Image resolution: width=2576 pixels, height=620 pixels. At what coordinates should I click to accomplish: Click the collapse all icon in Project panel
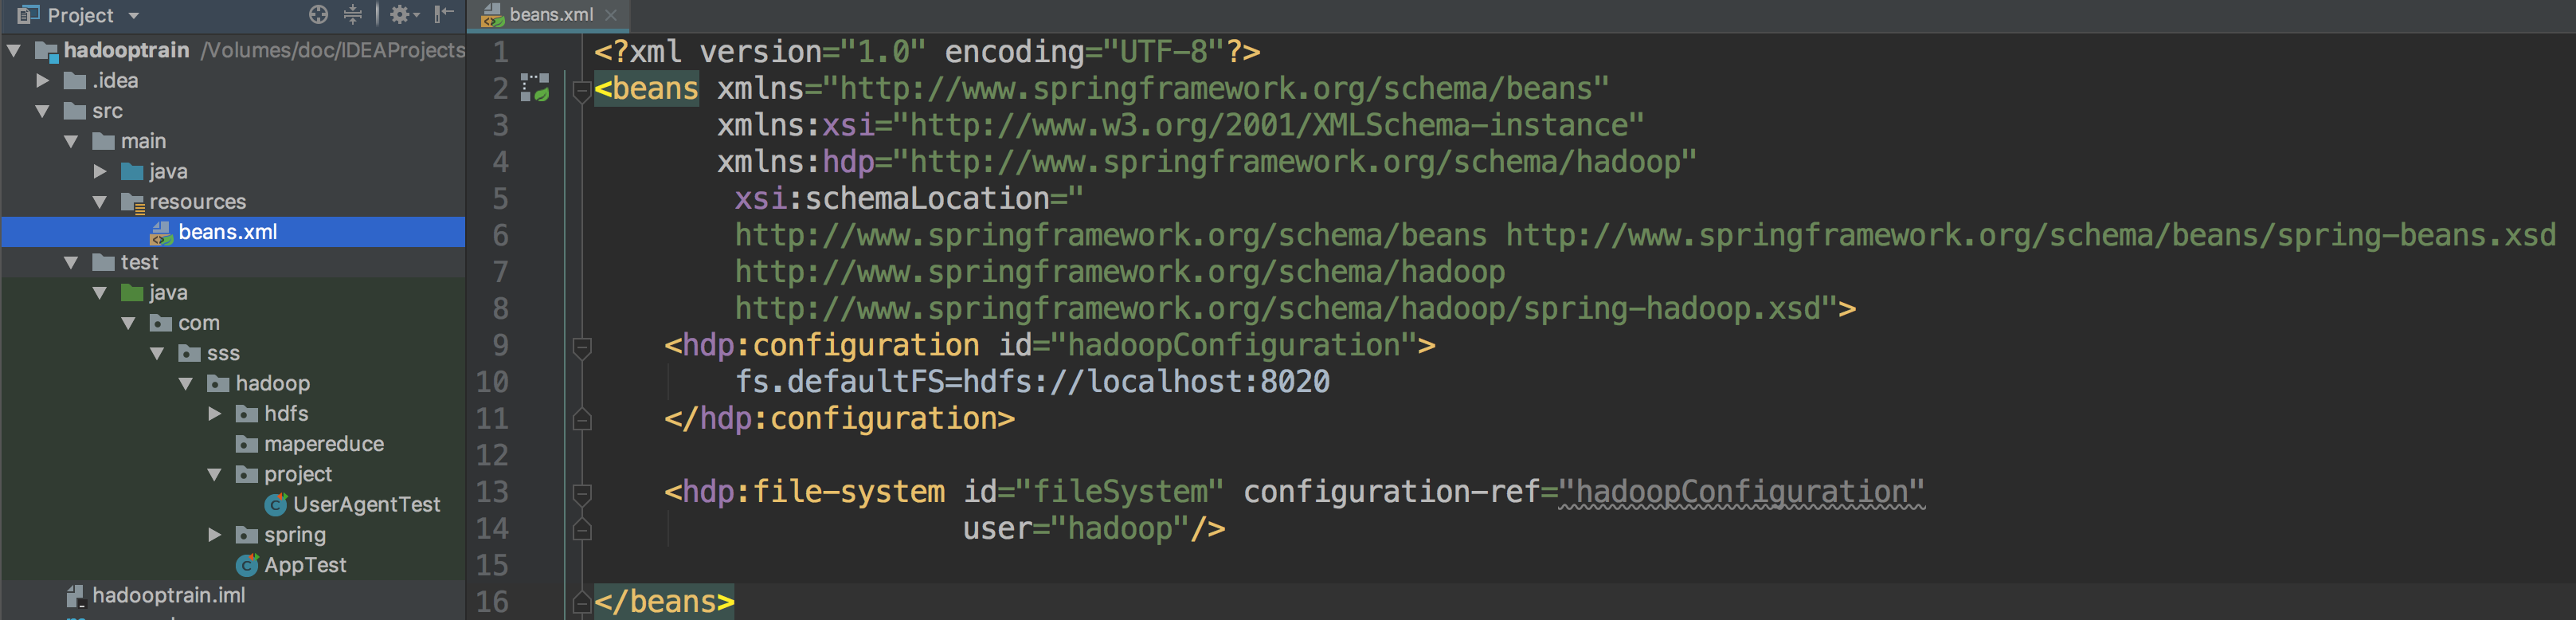(x=353, y=14)
